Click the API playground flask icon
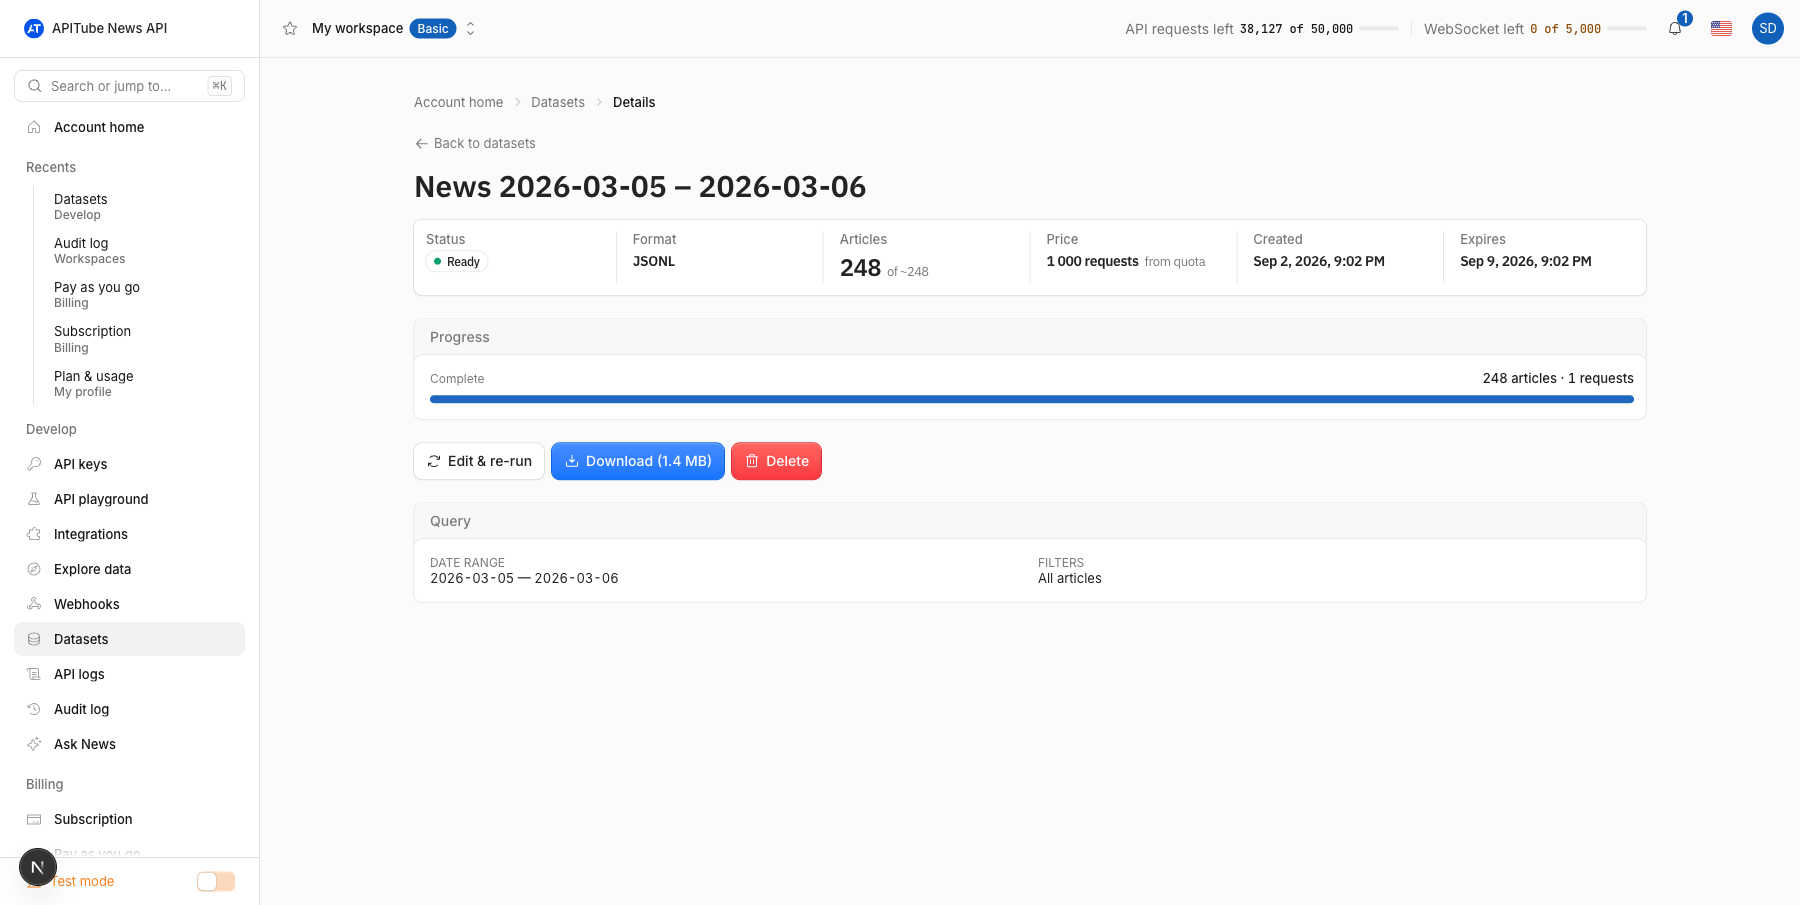Viewport: 1800px width, 905px height. tap(34, 499)
